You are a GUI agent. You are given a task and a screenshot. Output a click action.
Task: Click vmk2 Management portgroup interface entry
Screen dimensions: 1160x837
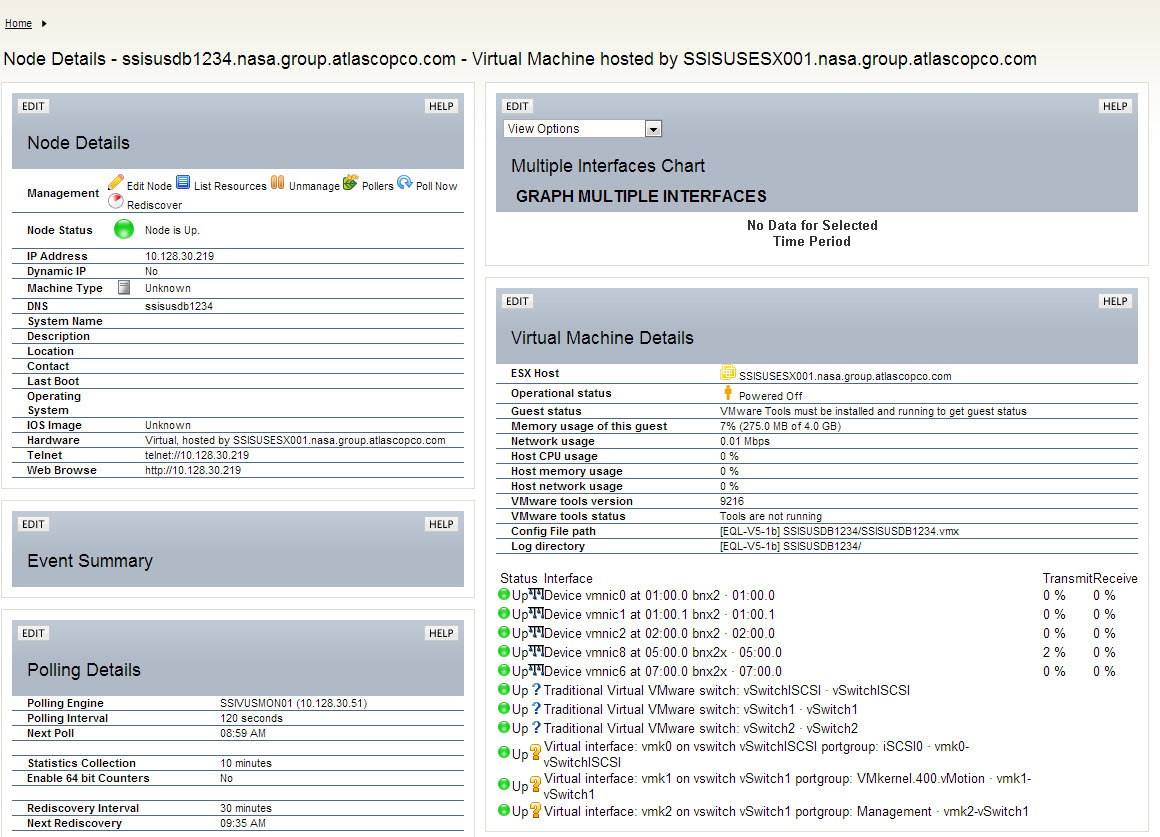pos(786,812)
